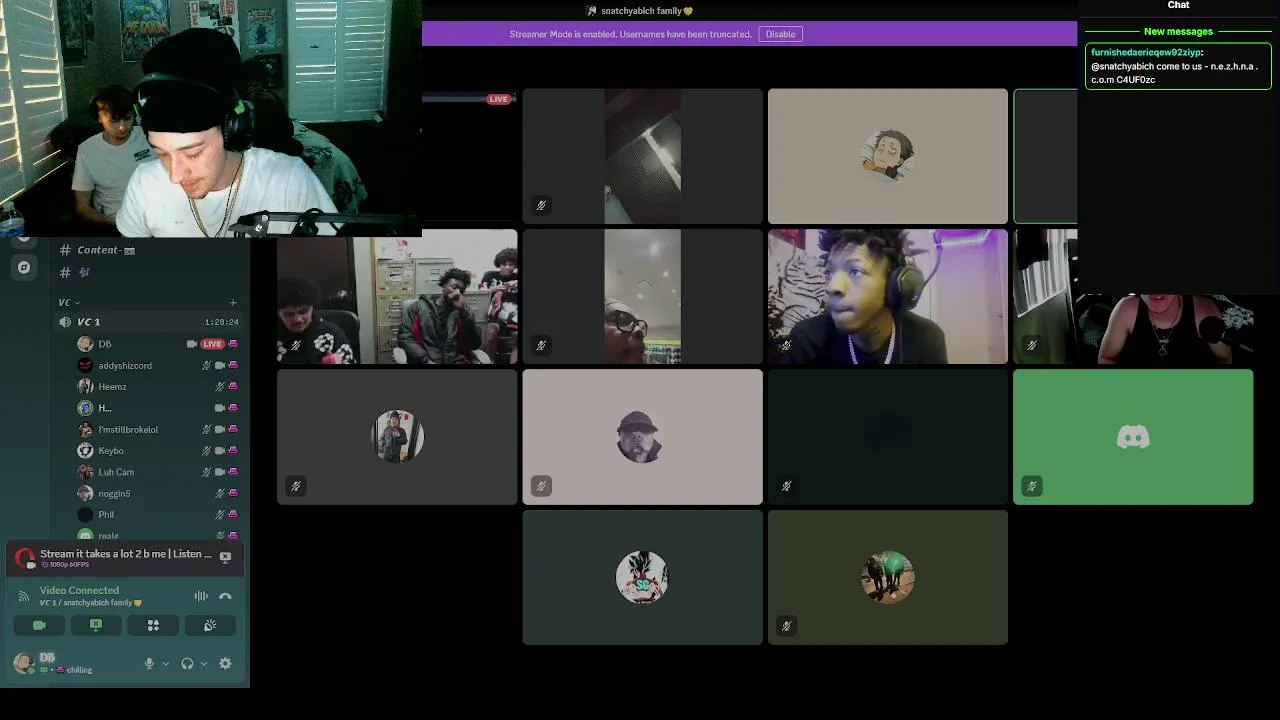The height and width of the screenshot is (720, 1280).
Task: Toggle noise suppression waveform icon
Action: pyautogui.click(x=201, y=596)
